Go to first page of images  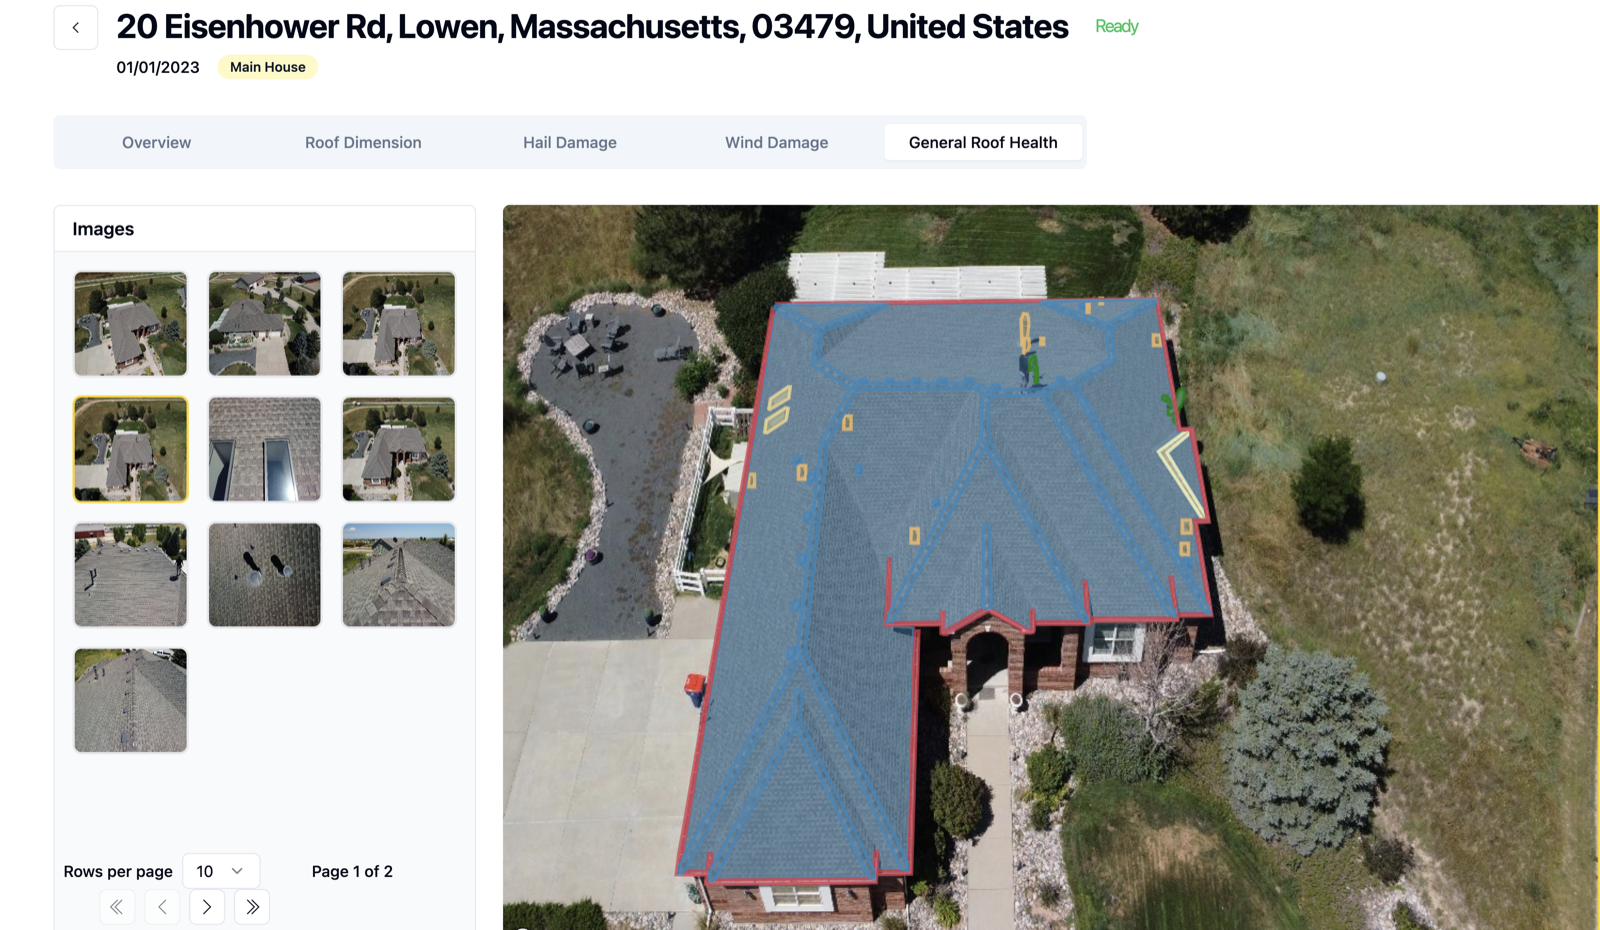click(117, 907)
